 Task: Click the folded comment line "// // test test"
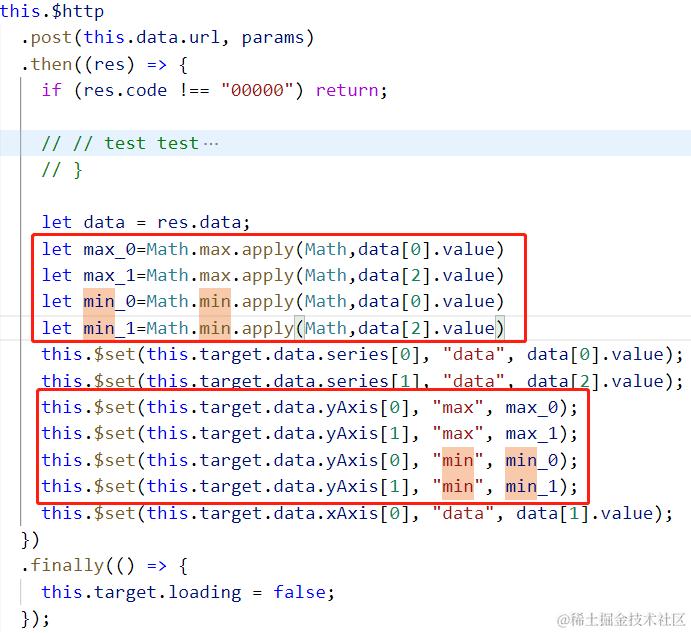(x=120, y=144)
